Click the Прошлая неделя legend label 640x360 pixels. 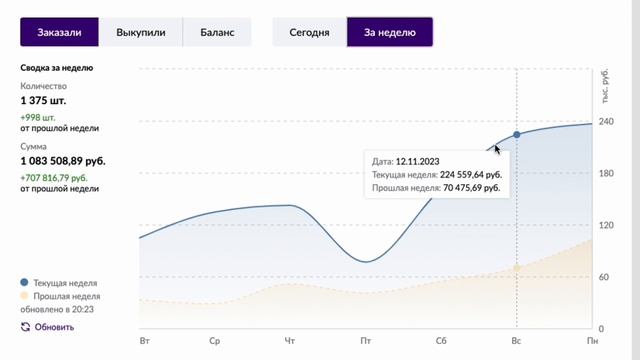(x=67, y=296)
